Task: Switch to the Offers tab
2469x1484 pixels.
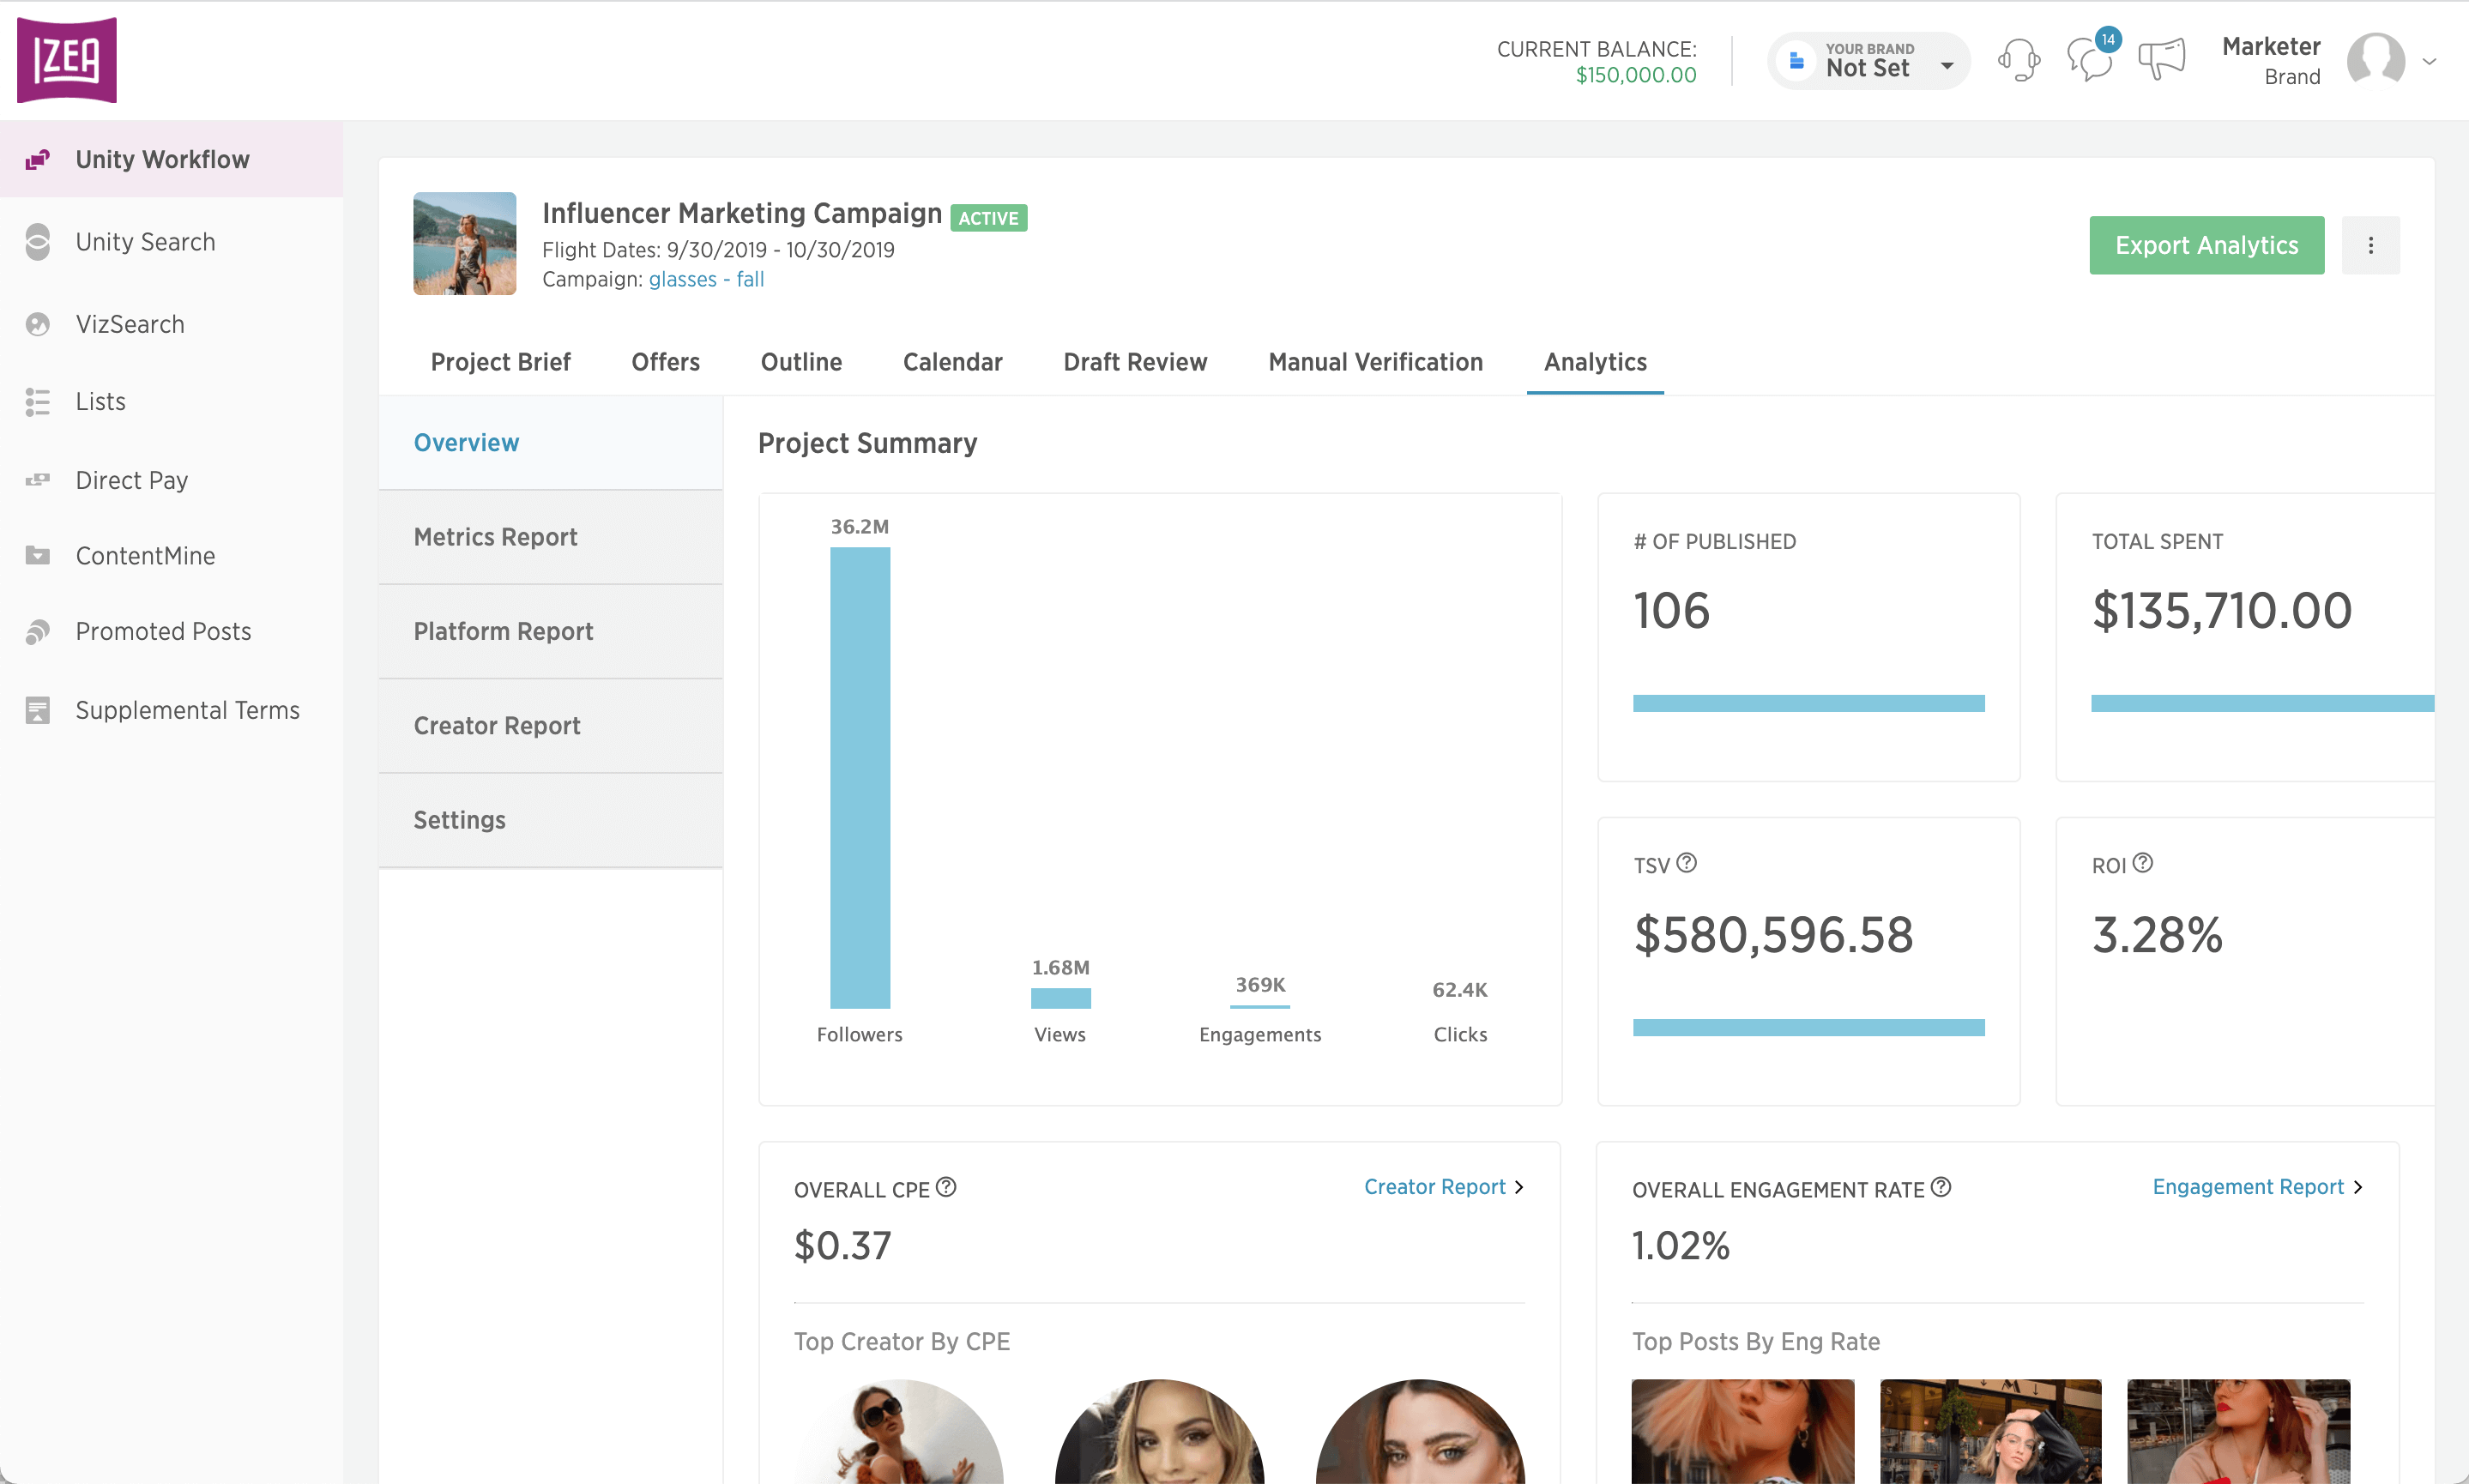Action: [x=665, y=362]
